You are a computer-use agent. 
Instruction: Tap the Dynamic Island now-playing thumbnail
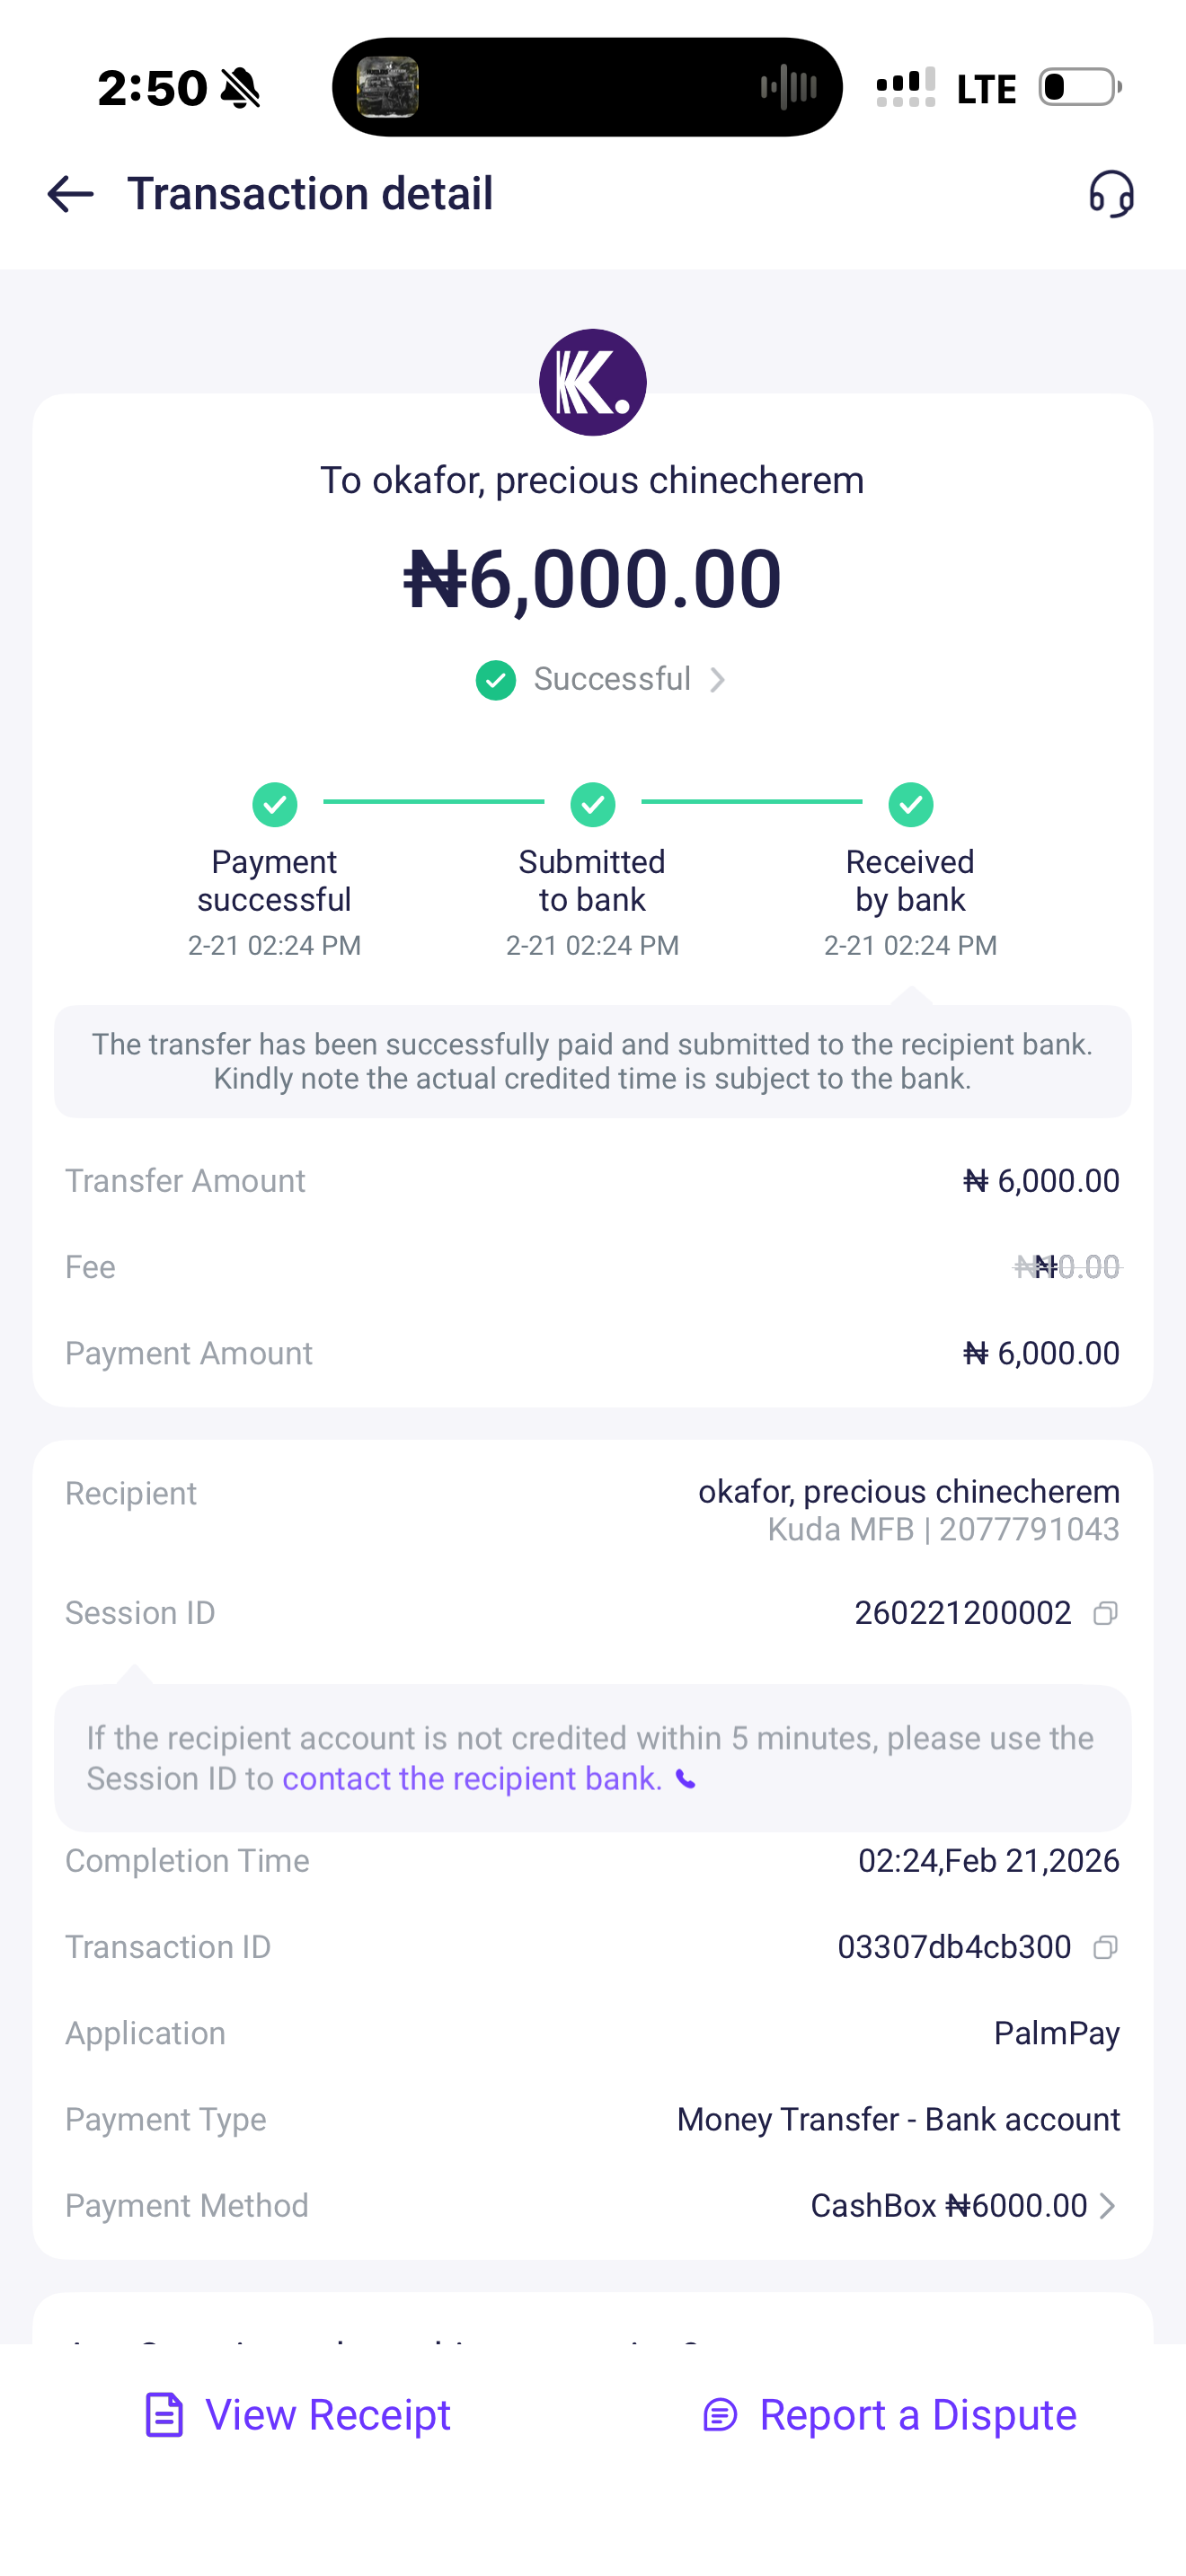pos(388,87)
